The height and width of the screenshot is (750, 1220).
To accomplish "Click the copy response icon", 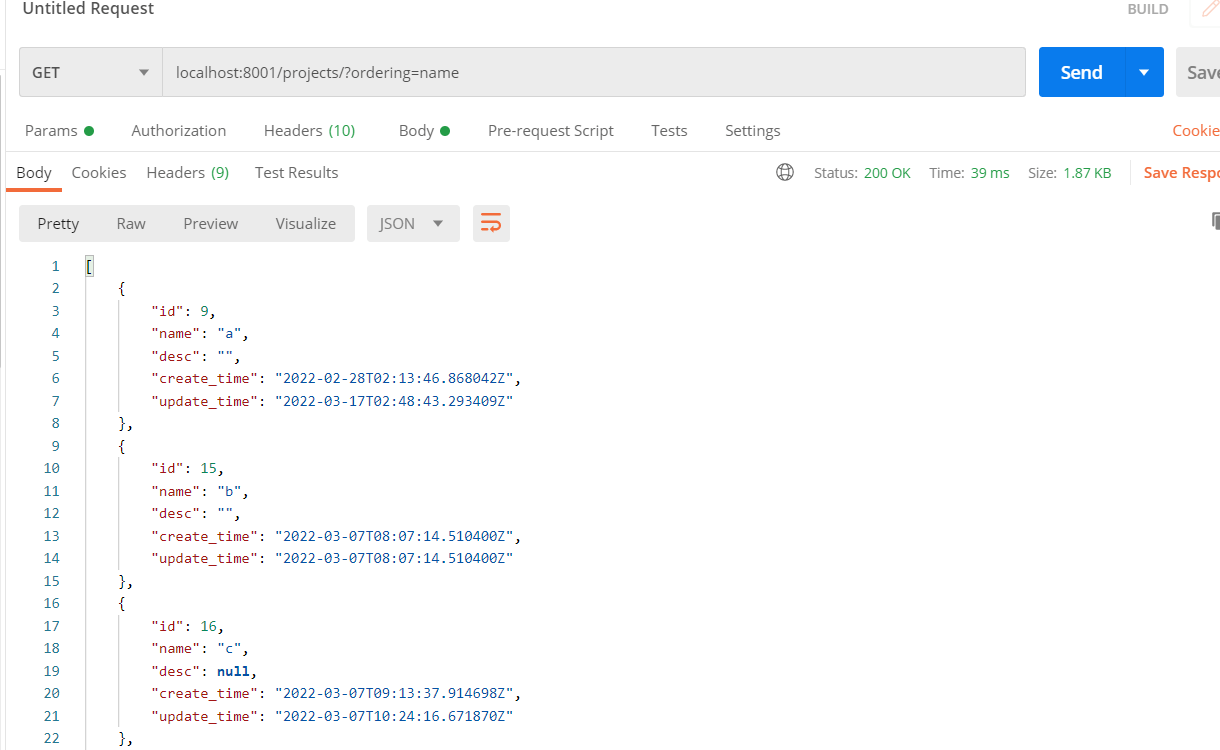I will [x=1215, y=221].
